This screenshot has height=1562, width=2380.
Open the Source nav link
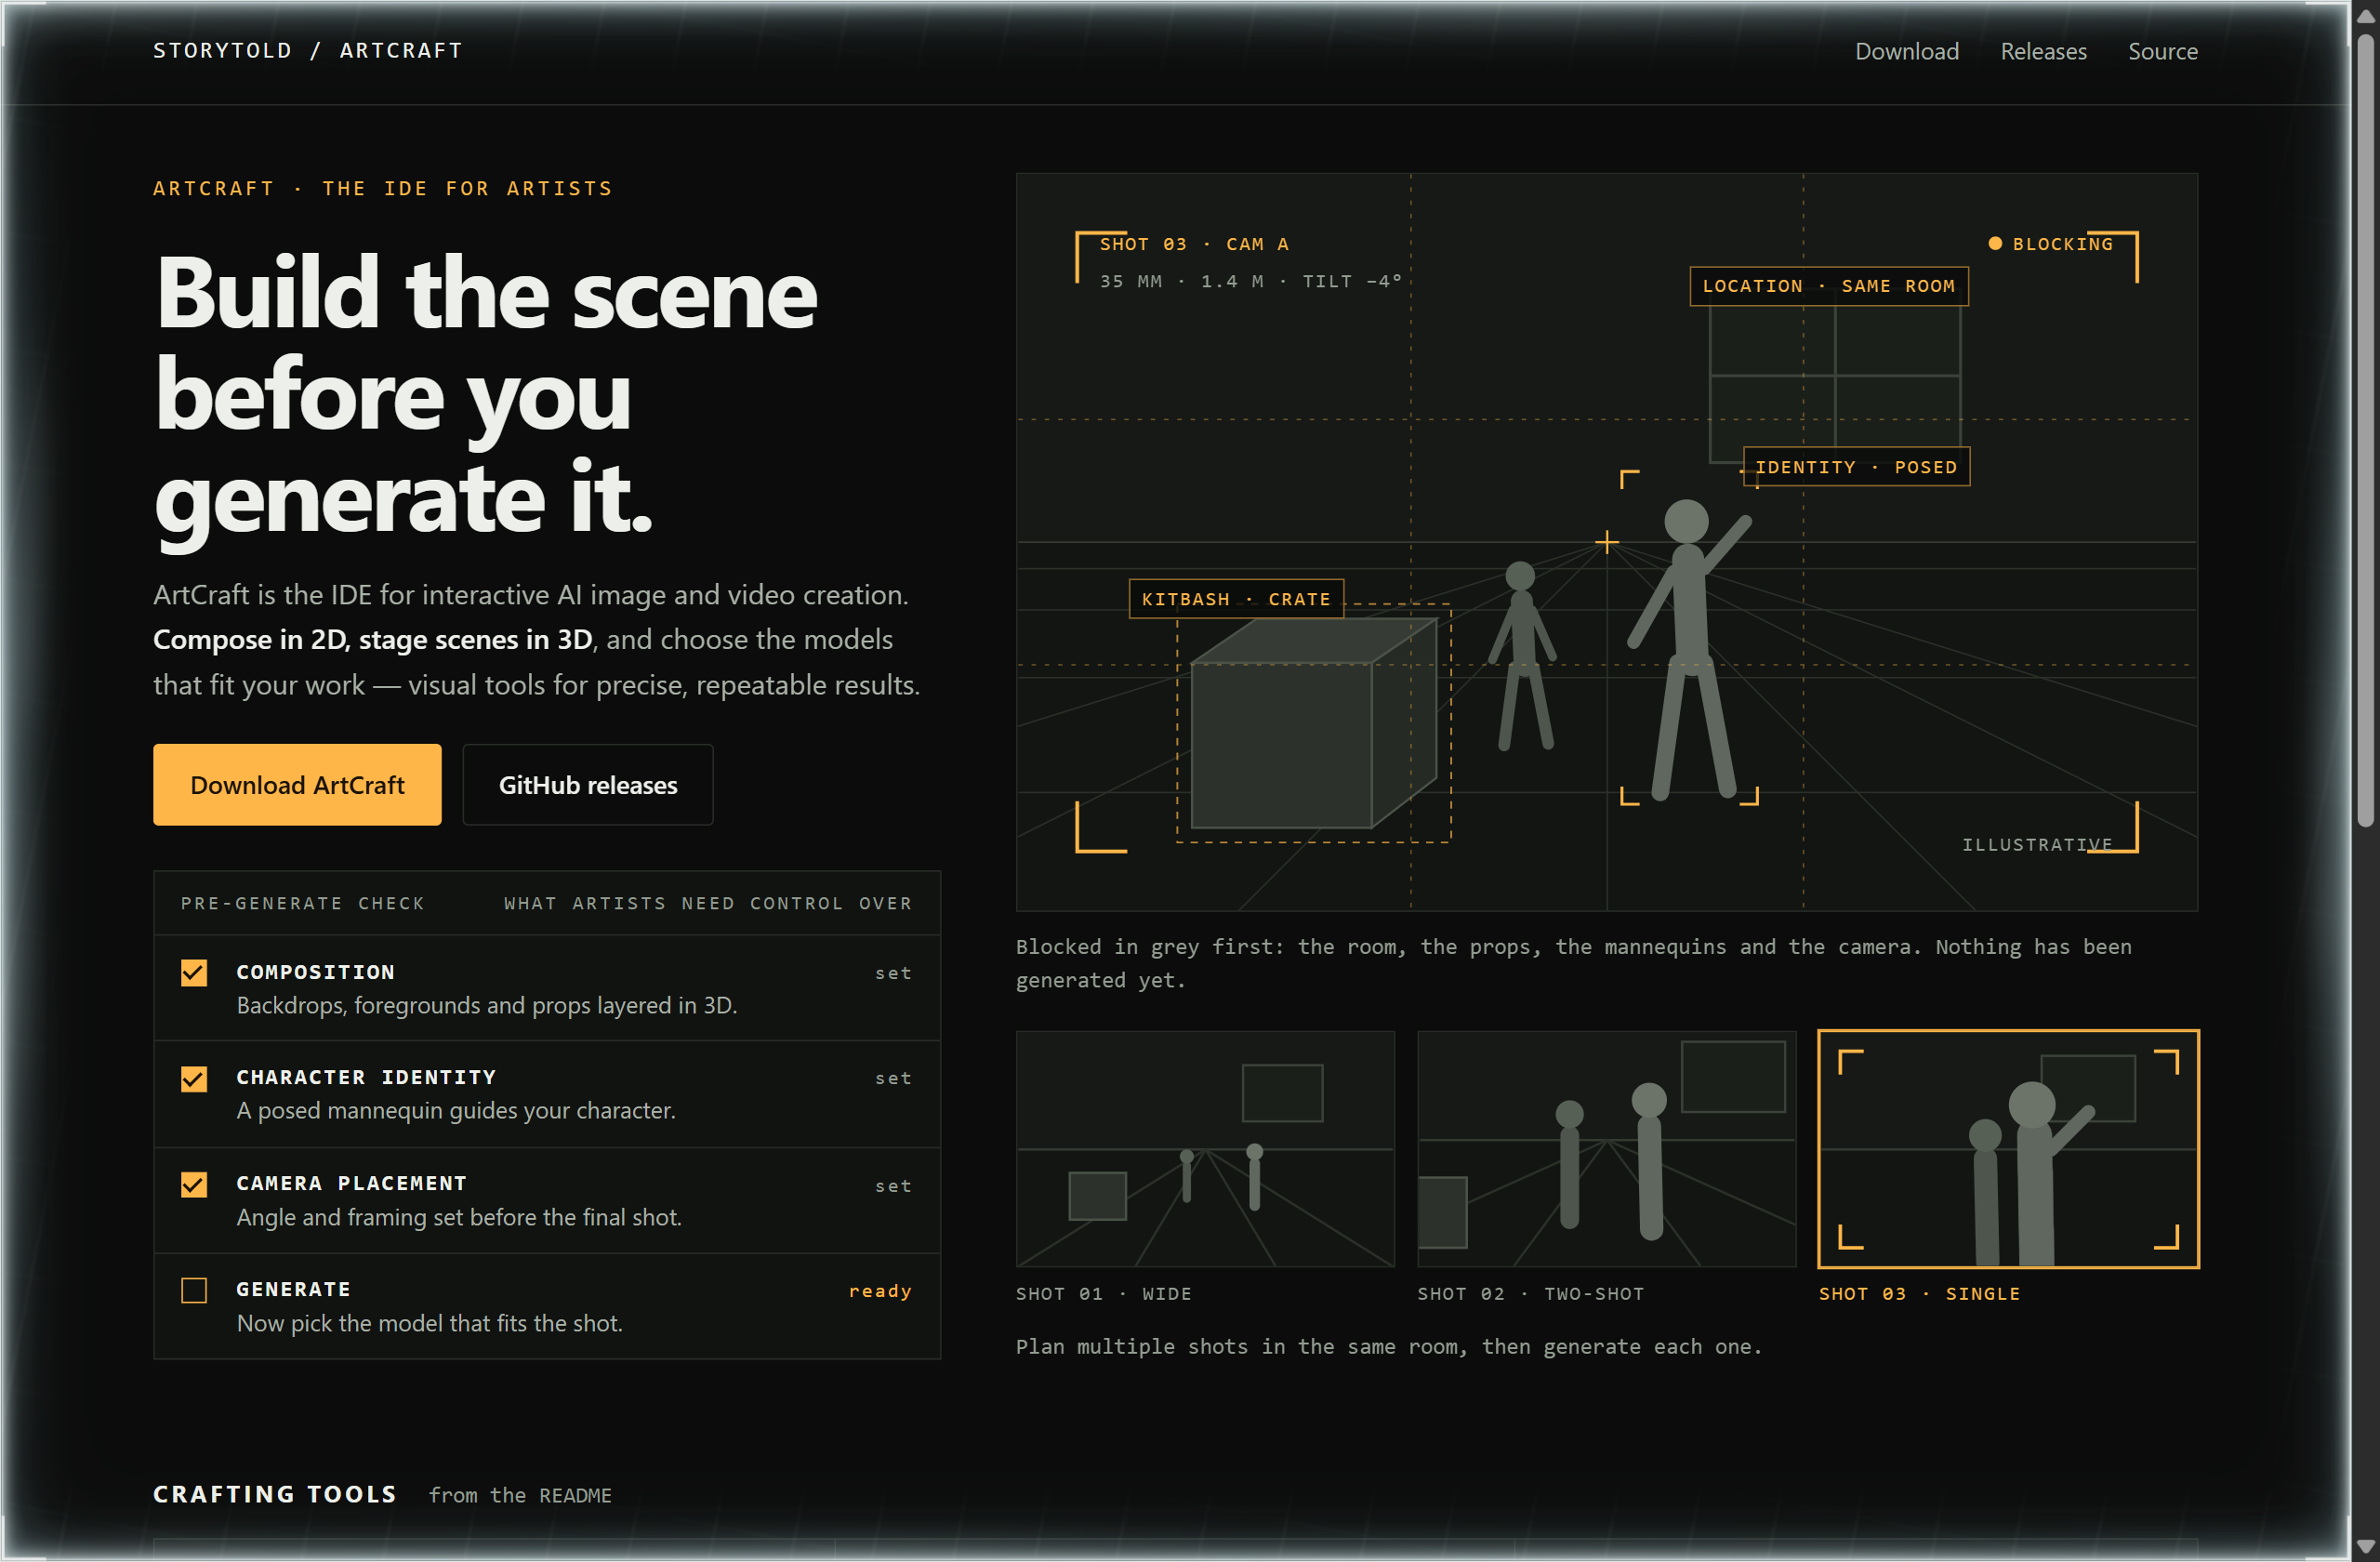pyautogui.click(x=2162, y=51)
